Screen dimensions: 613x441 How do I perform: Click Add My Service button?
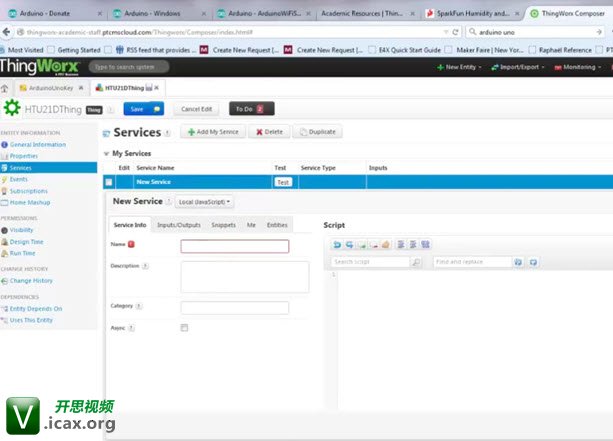point(213,132)
